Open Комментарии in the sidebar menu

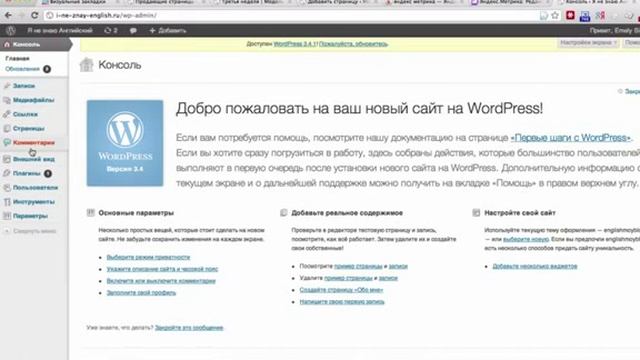pos(34,142)
